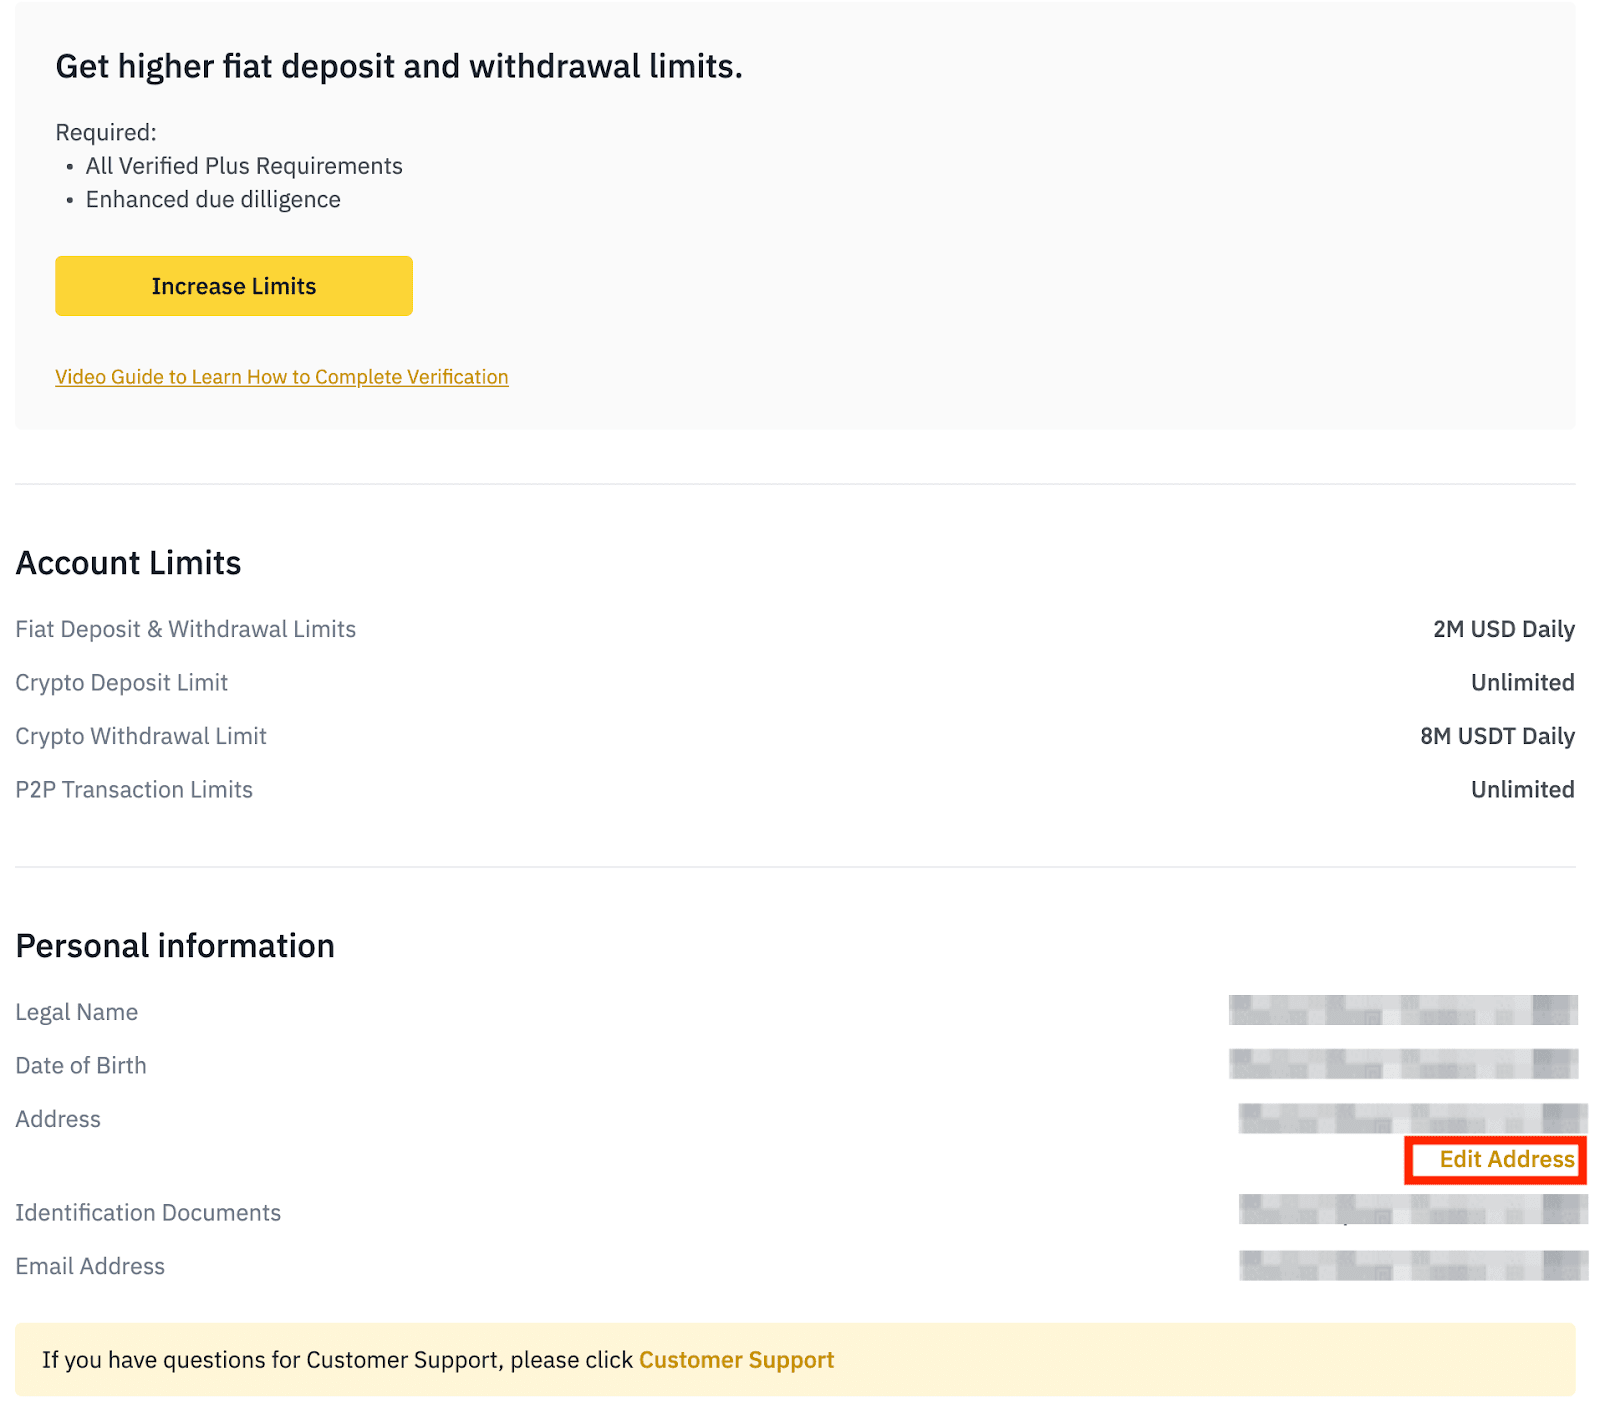Click the 'Get higher fiat deposit' heading
Viewport: 1600px width, 1408px height.
[398, 66]
